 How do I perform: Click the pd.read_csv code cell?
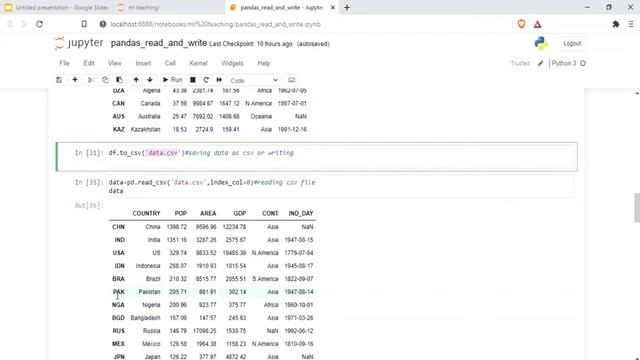[340, 187]
